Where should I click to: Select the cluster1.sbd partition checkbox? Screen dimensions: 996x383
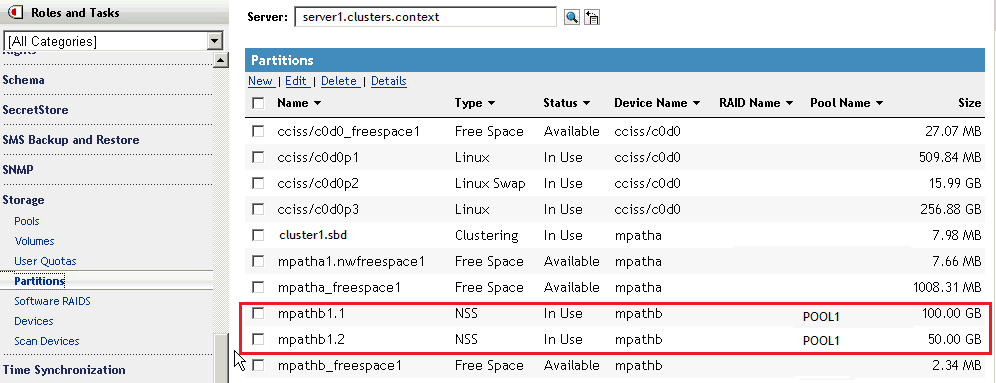[x=258, y=235]
